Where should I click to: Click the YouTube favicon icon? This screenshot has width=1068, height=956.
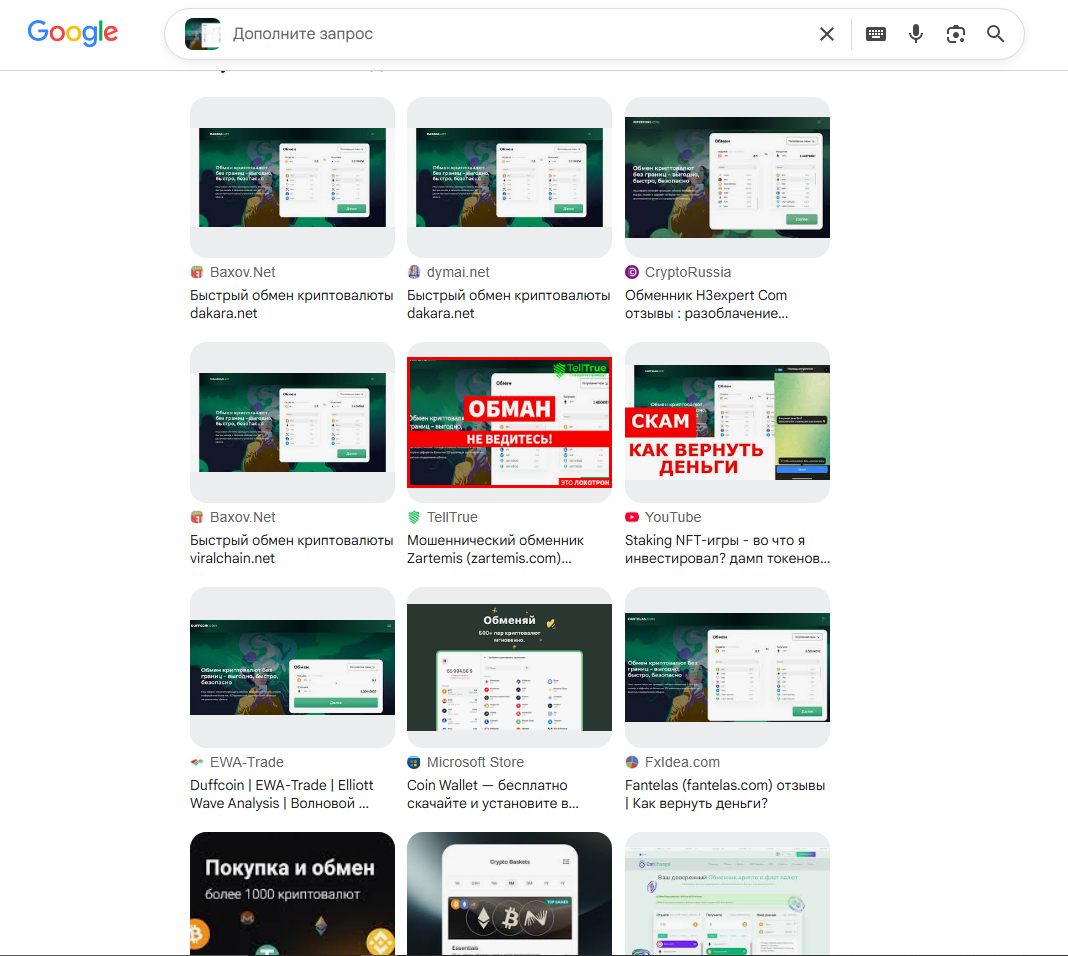632,517
